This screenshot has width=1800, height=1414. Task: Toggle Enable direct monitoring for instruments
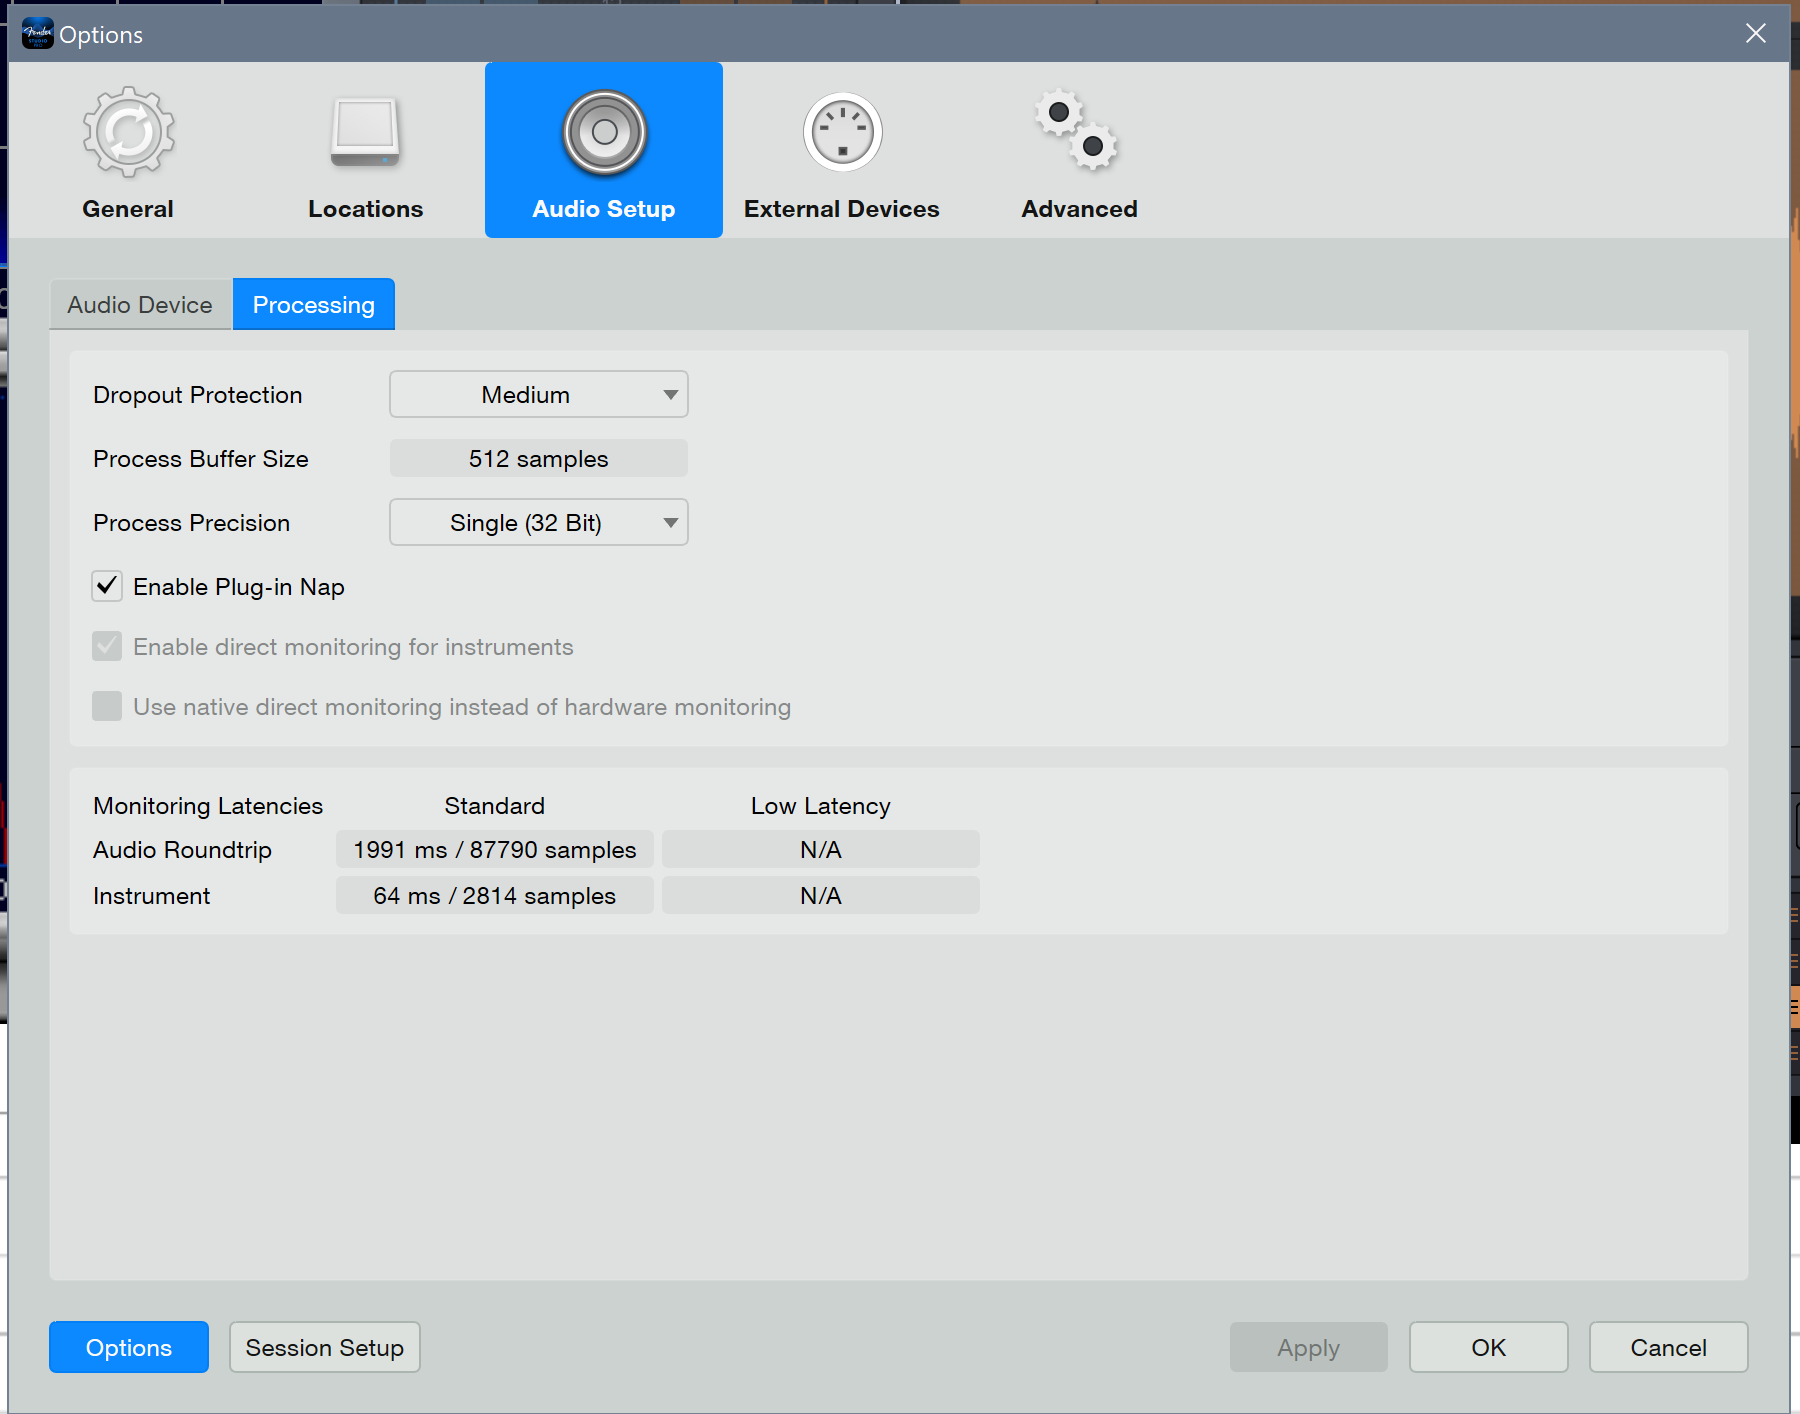(x=107, y=646)
